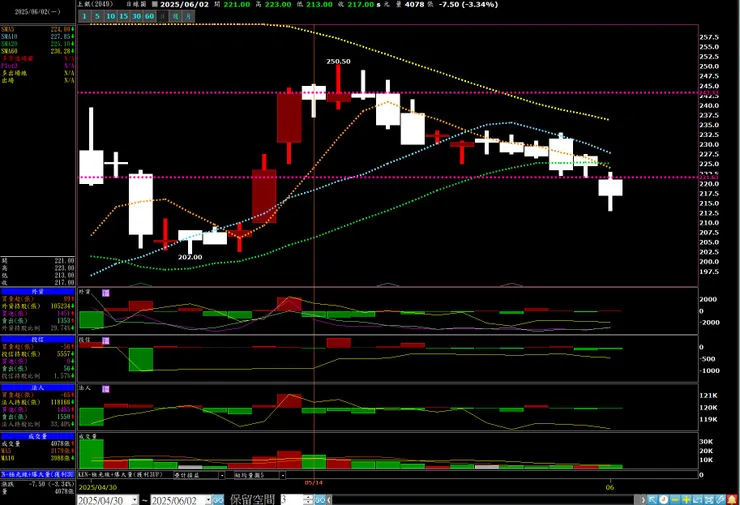
Task: Click the -7.50 (-3.34%) change value in header
Action: point(468,4)
